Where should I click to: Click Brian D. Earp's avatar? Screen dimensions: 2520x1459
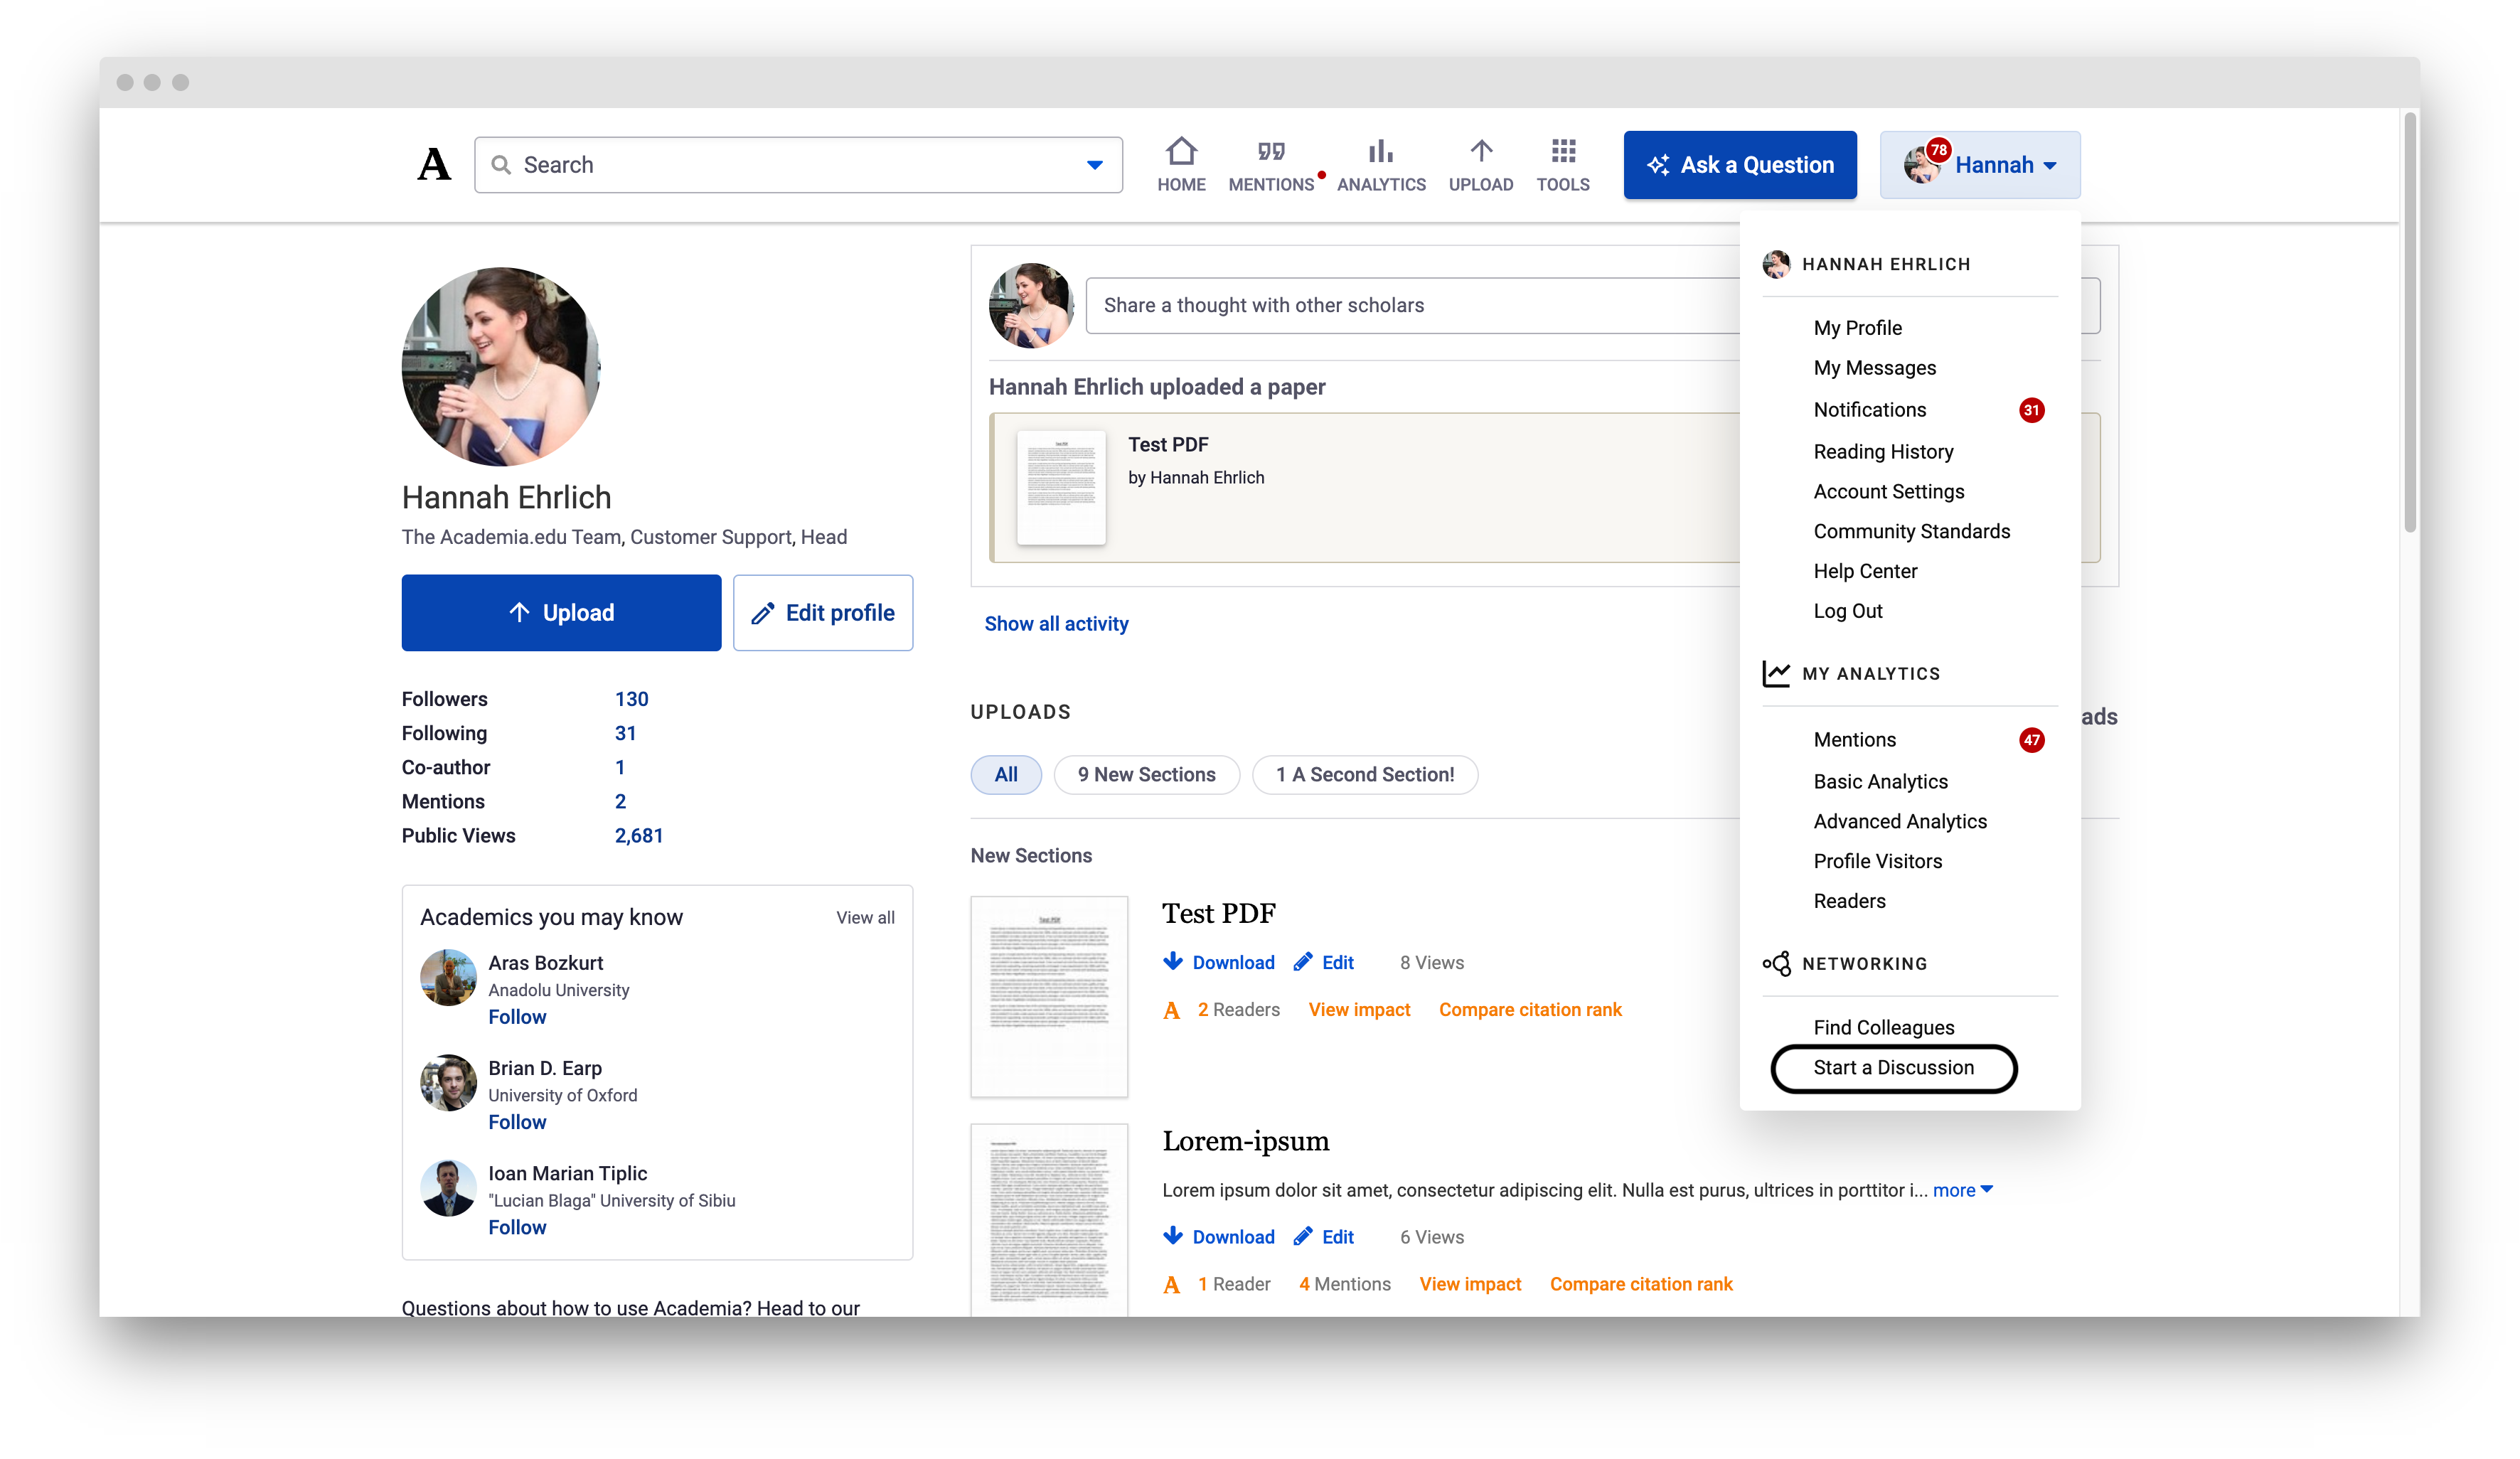[x=448, y=1083]
